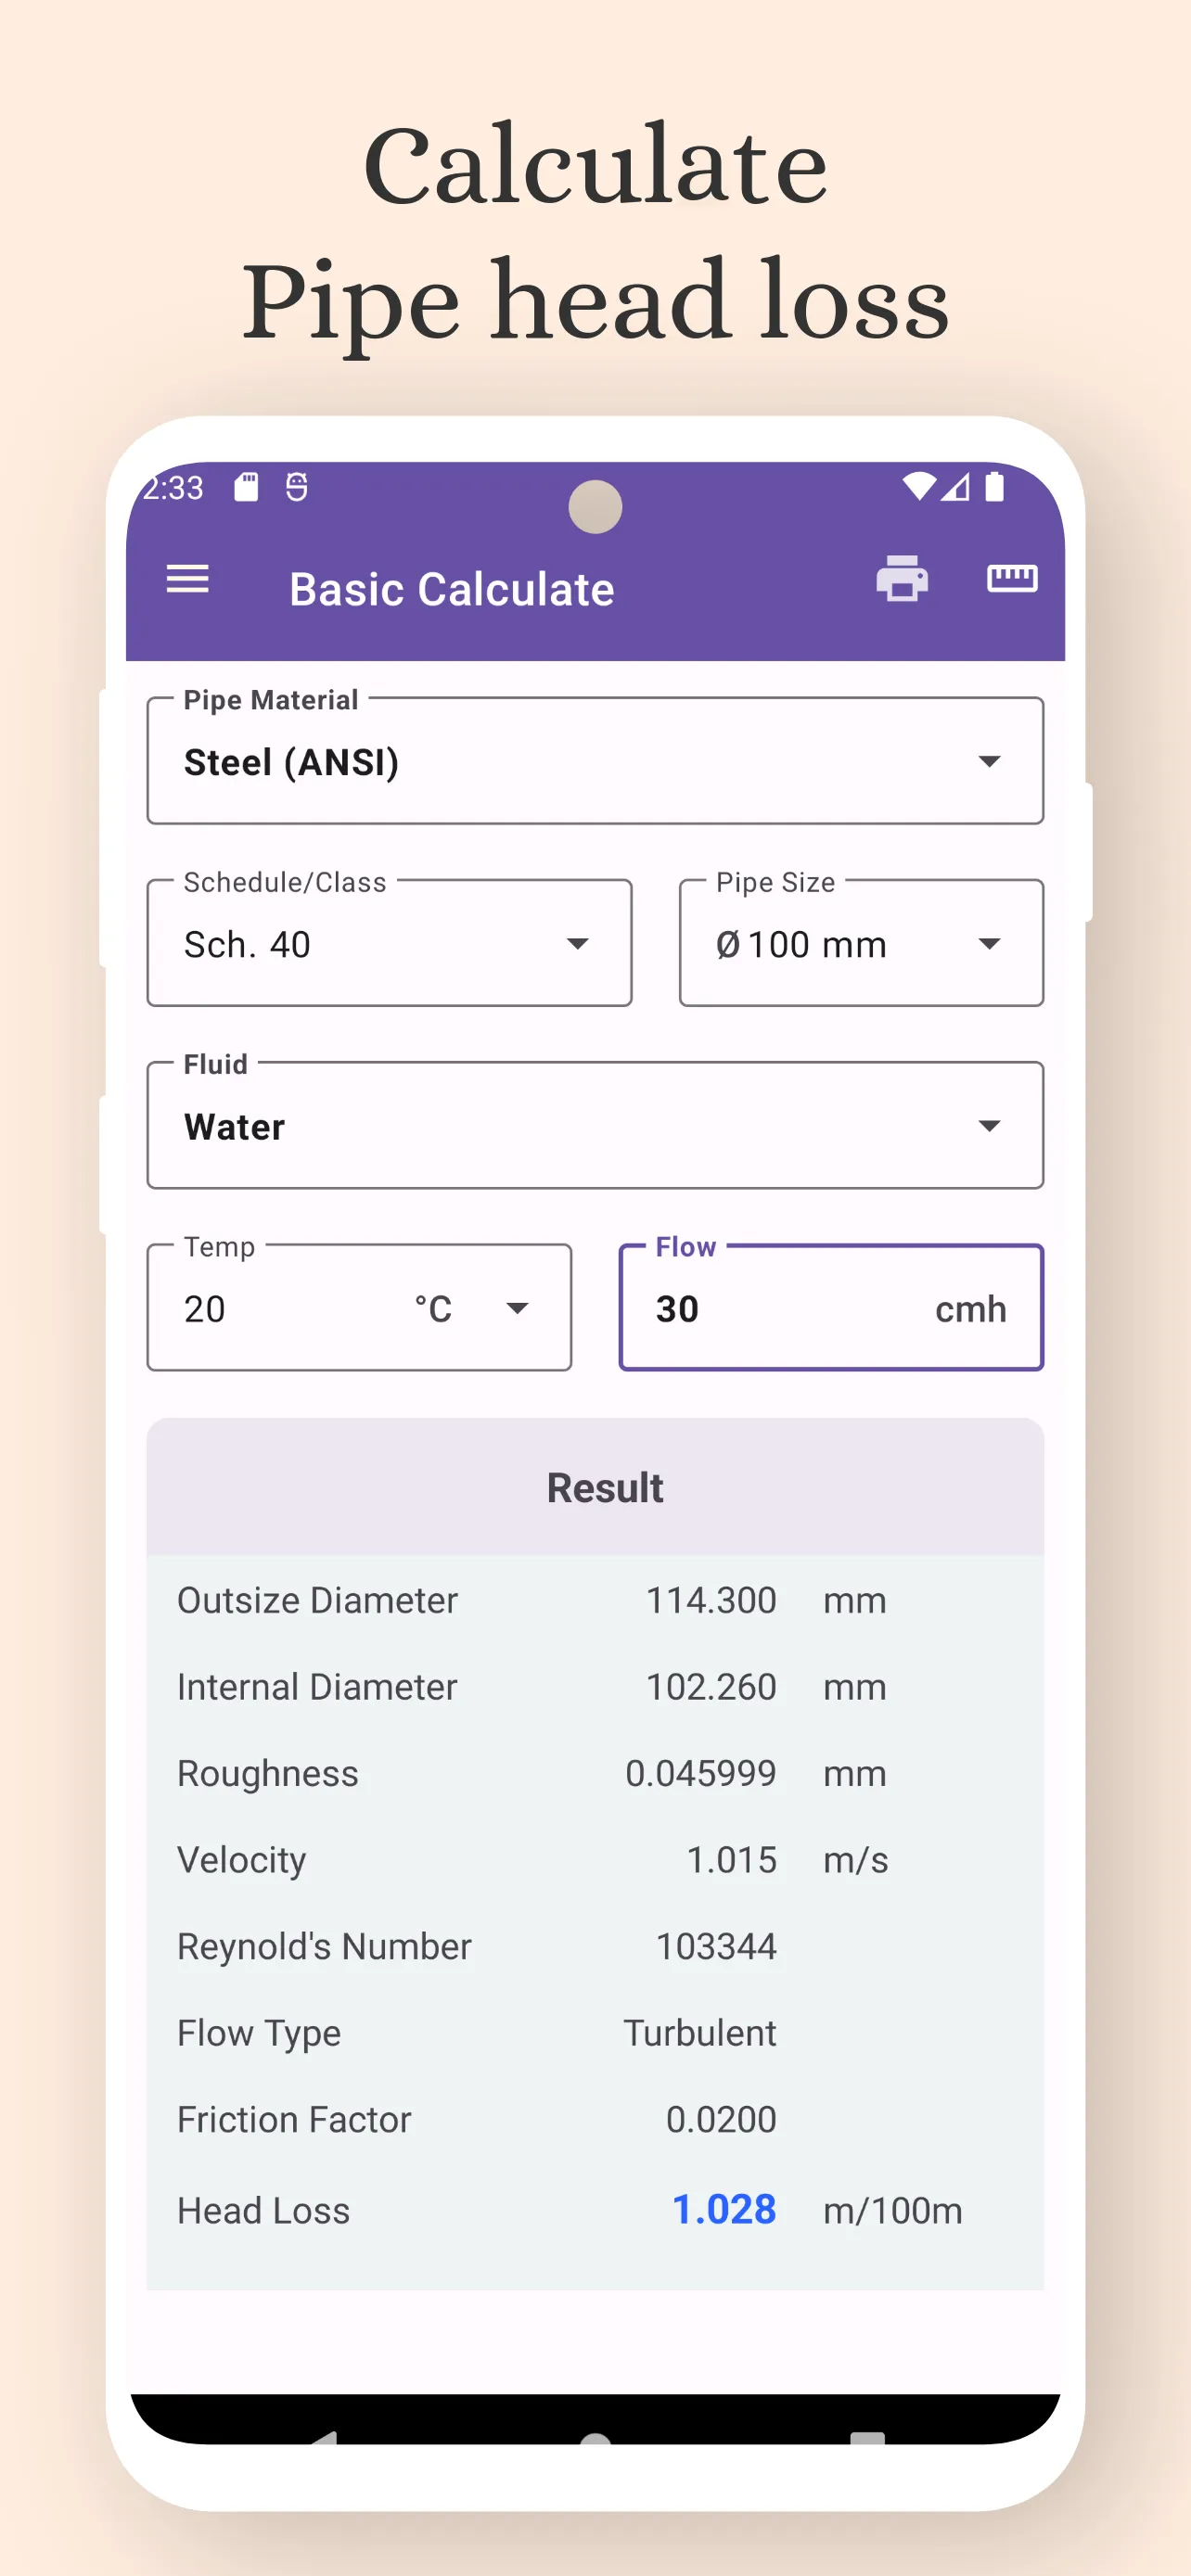This screenshot has width=1191, height=2576.
Task: Expand the Schedule/Class dropdown
Action: pos(389,943)
